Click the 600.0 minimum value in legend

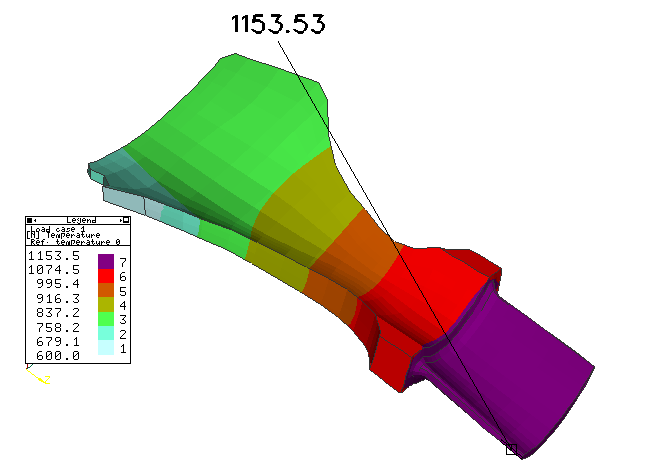[53, 355]
